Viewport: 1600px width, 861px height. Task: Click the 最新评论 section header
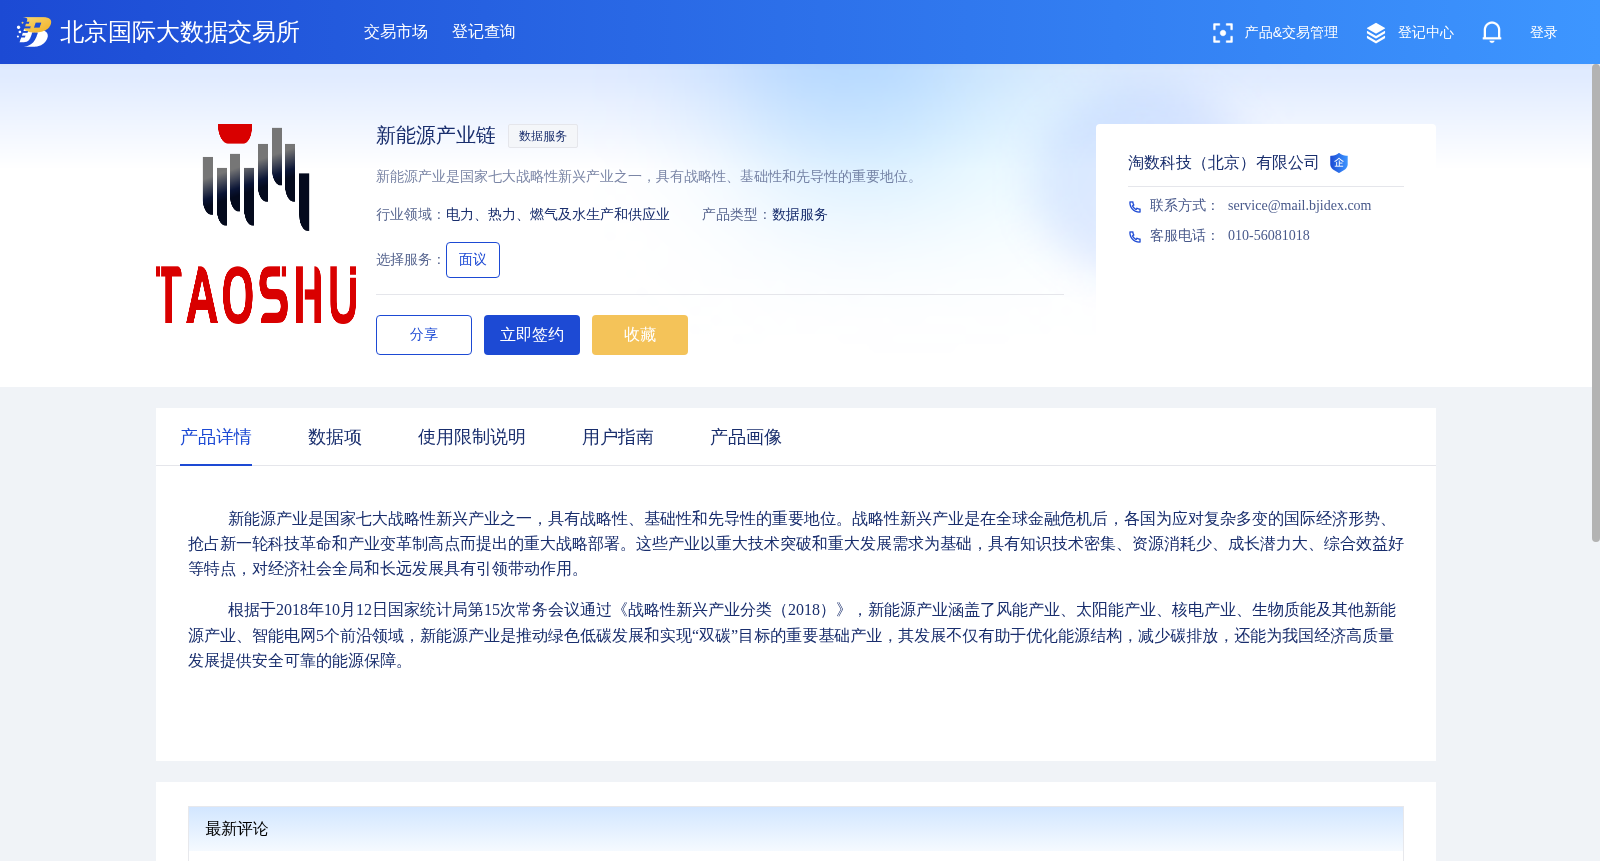point(796,829)
